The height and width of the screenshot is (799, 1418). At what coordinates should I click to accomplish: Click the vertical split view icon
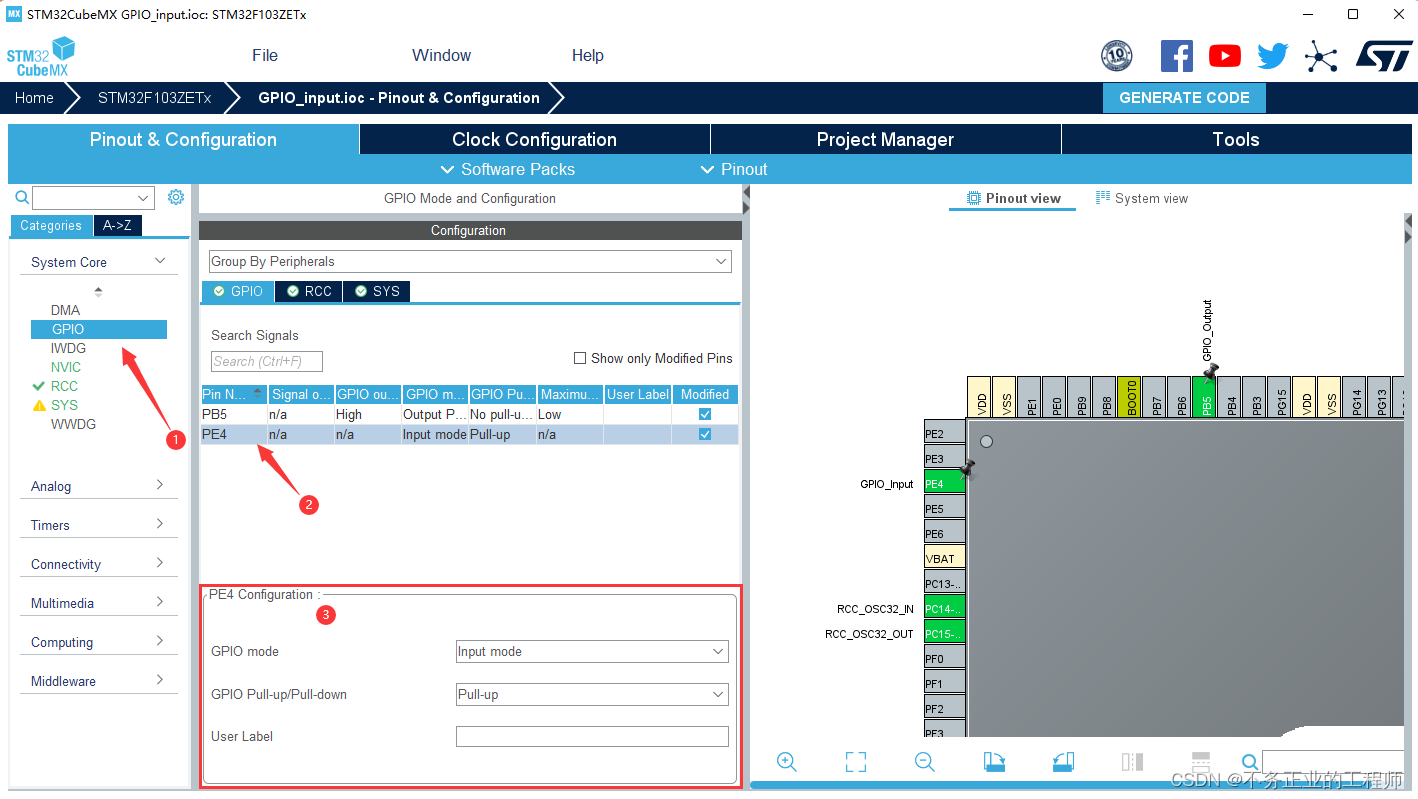tap(1132, 762)
